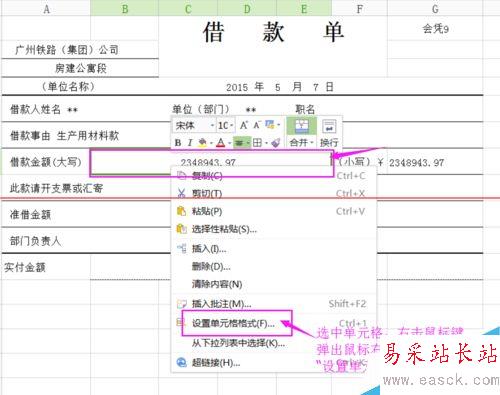Toggle italic in the mini toolbar
Image resolution: width=500 pixels, height=395 pixels.
[x=190, y=143]
